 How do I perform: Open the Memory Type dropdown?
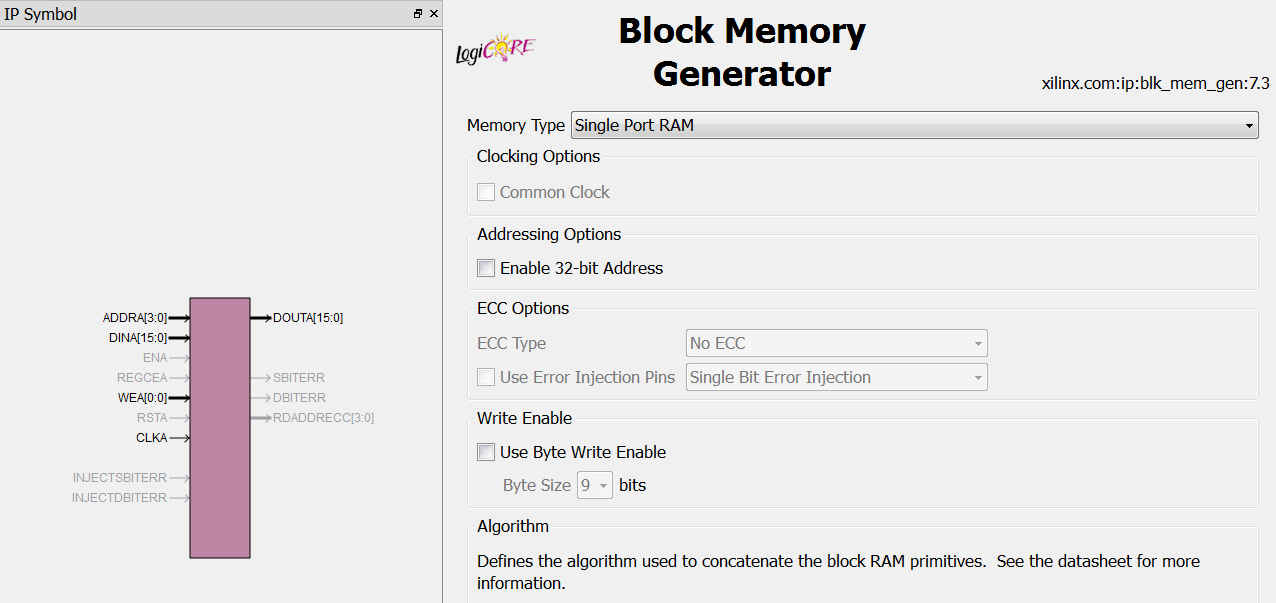[x=914, y=125]
